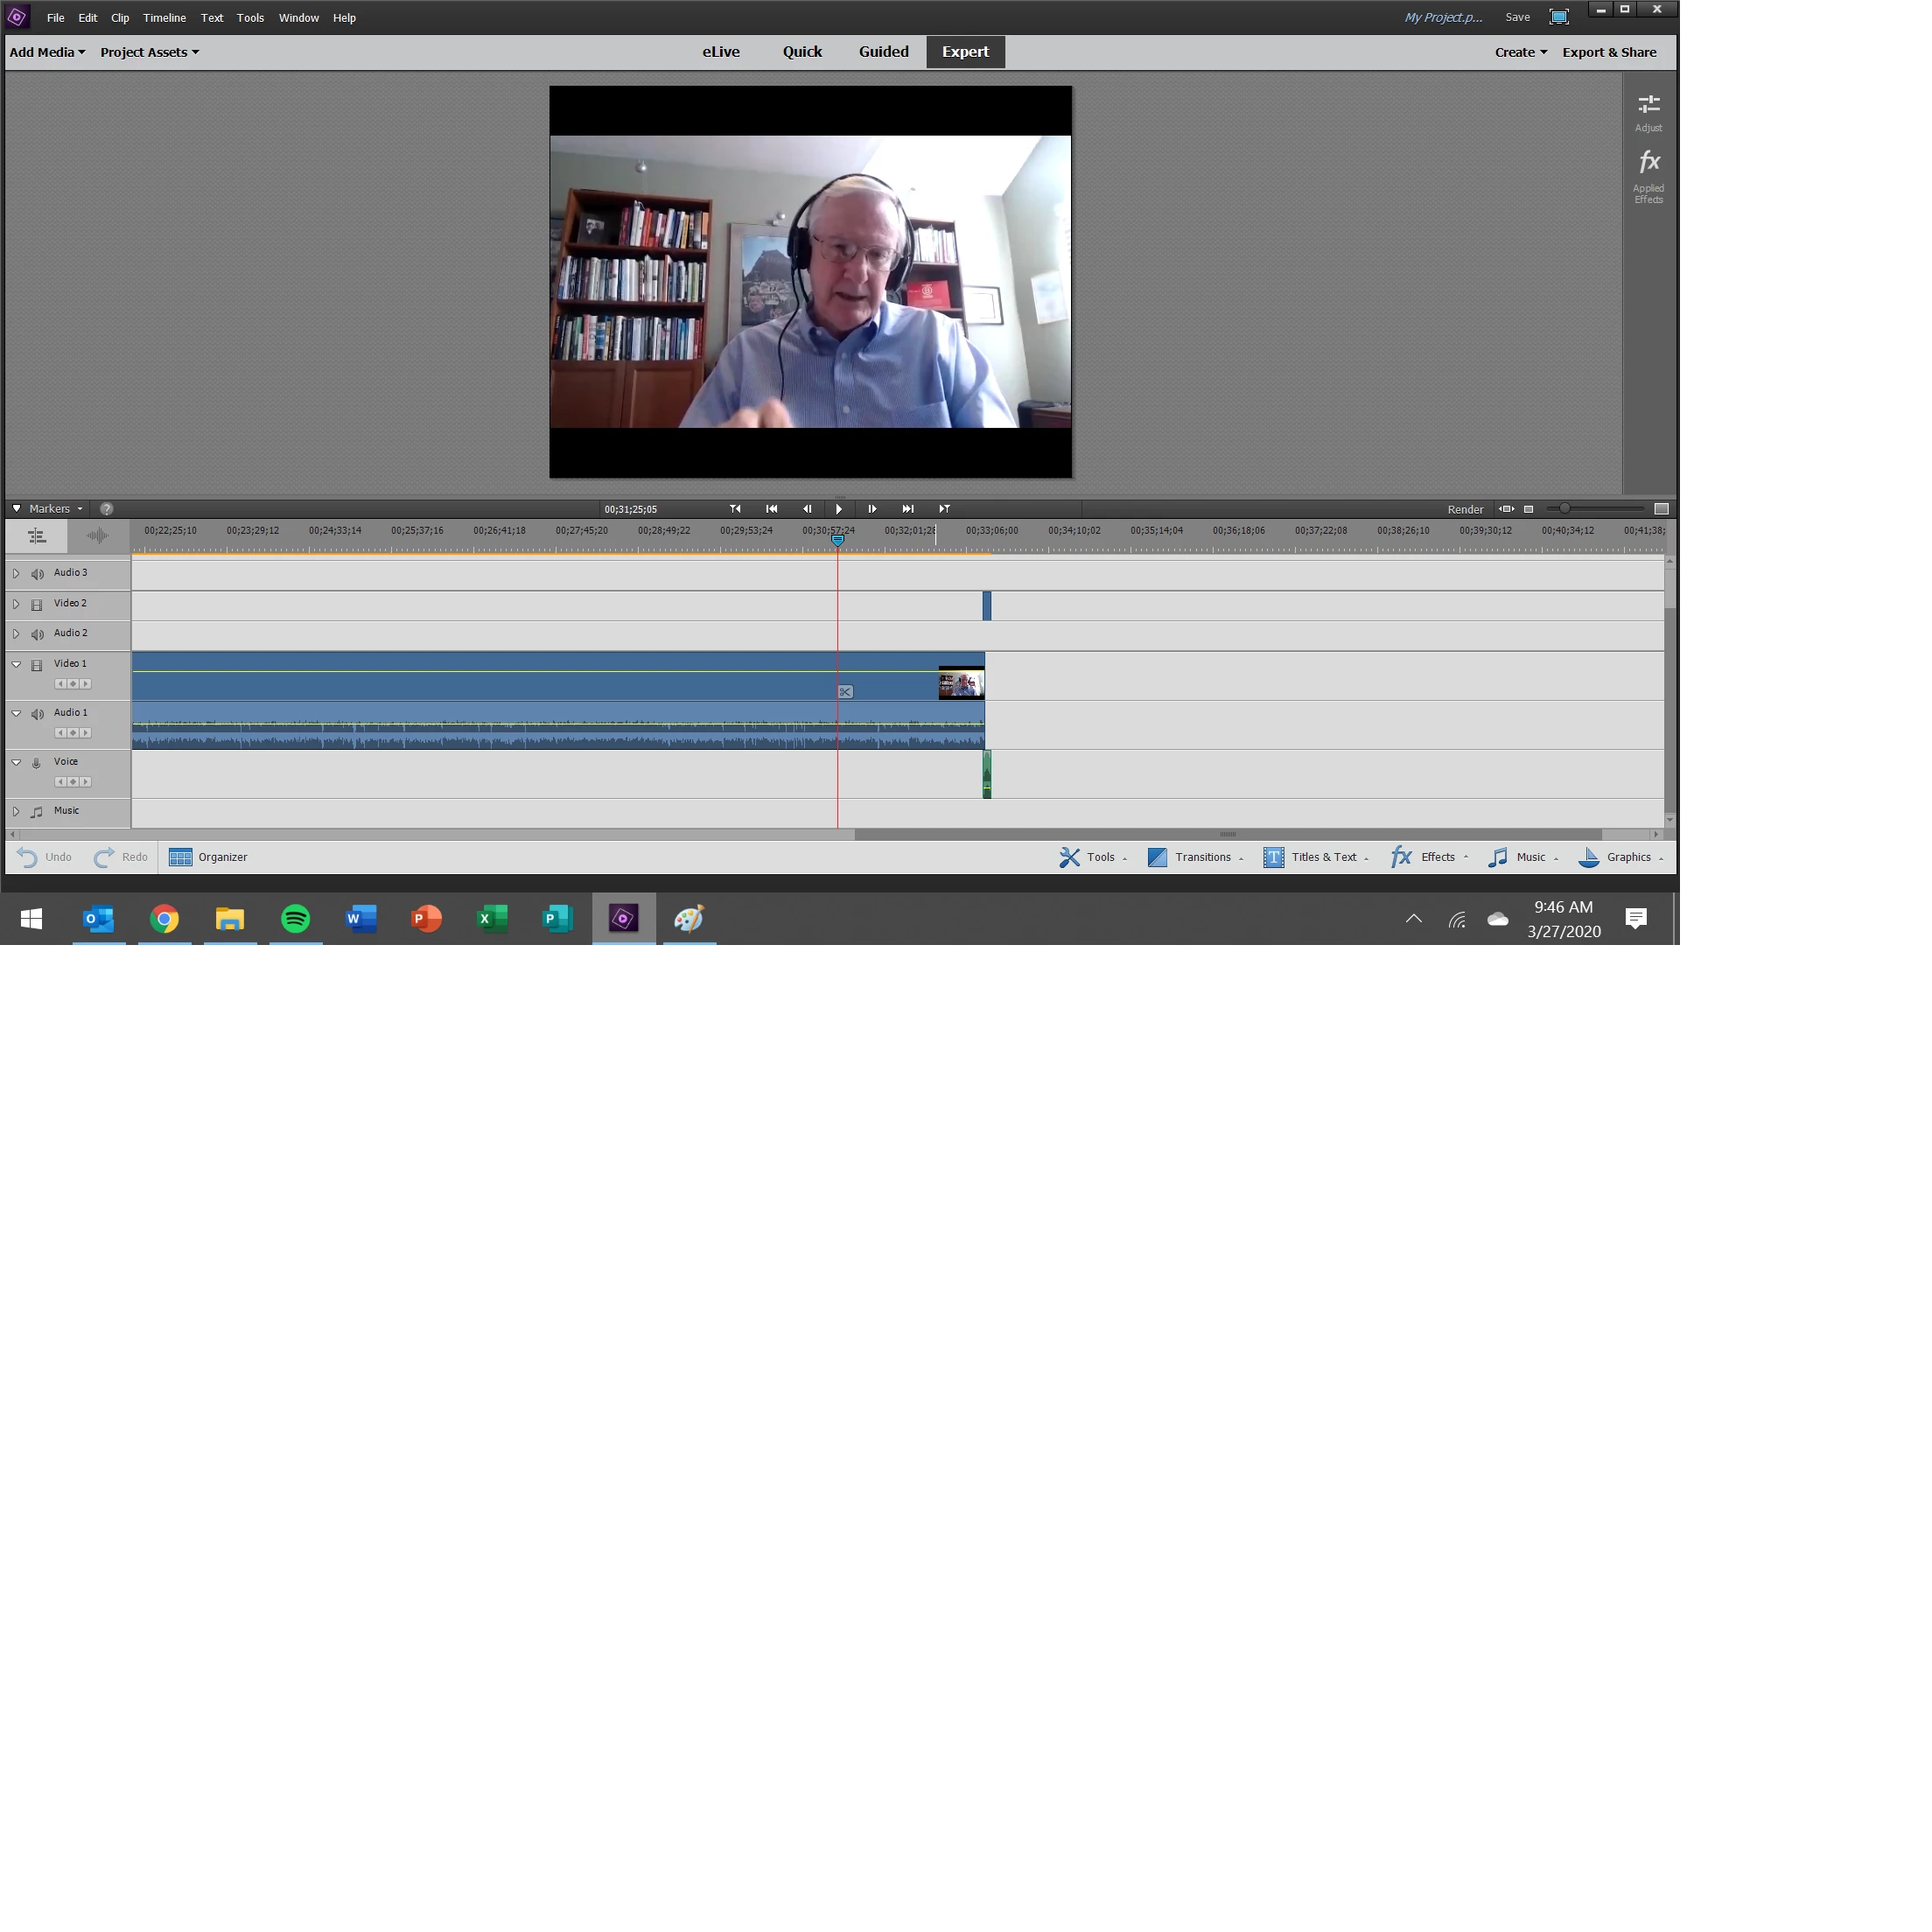Collapse the Video 1 track
This screenshot has height=1932, width=1932.
coord(16,664)
